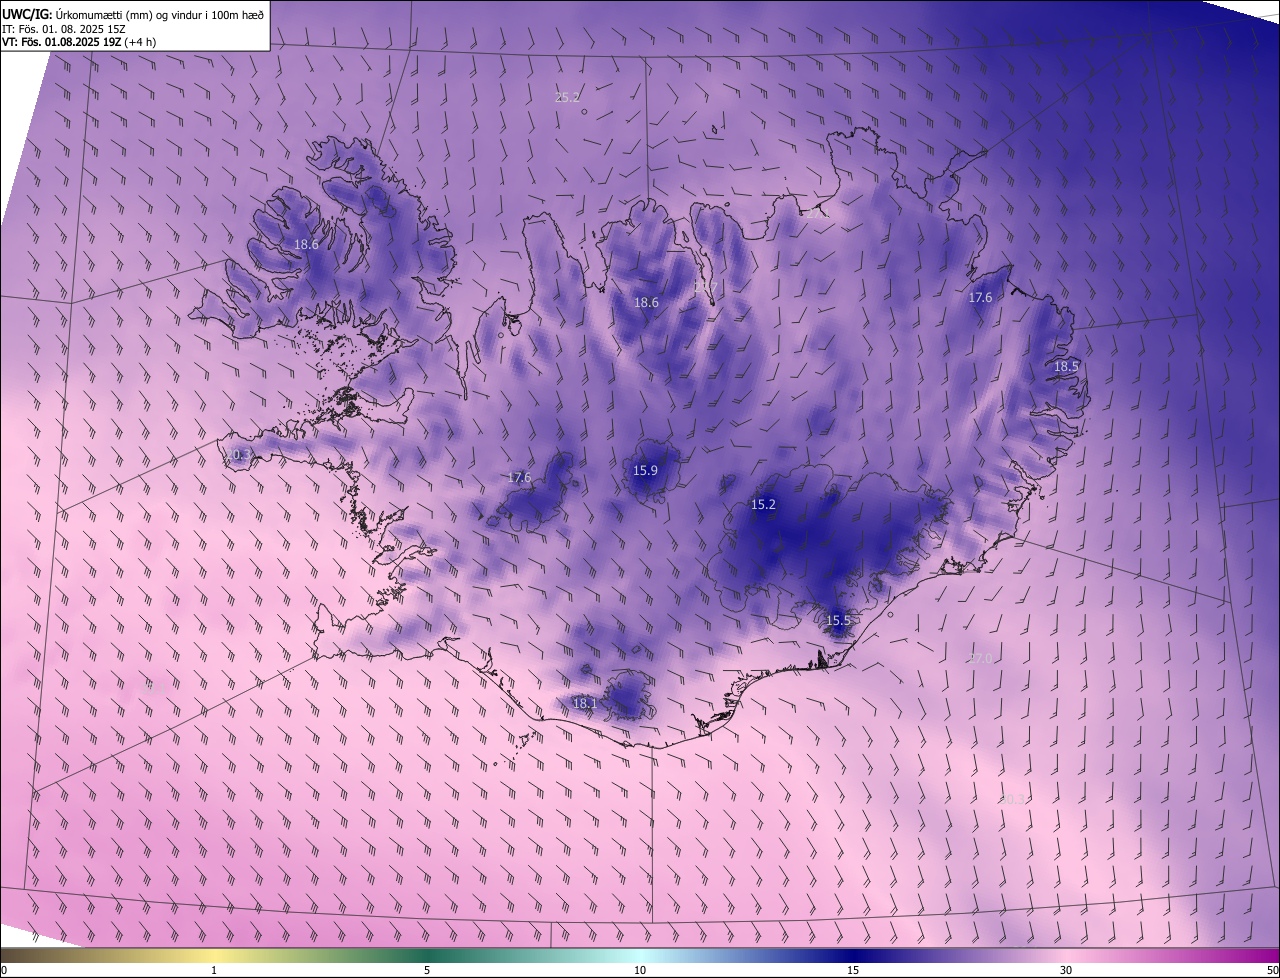Click the colour scale tick label '0'
The height and width of the screenshot is (978, 1280).
click(4, 970)
